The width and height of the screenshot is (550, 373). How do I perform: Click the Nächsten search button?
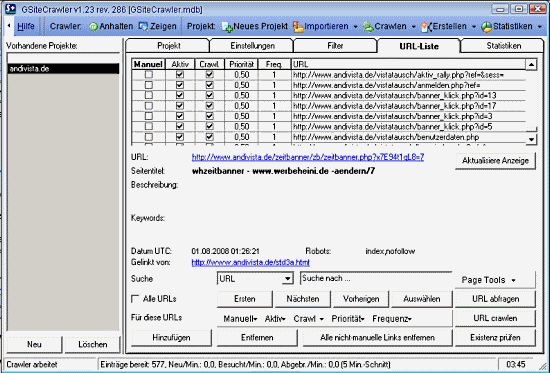click(303, 299)
